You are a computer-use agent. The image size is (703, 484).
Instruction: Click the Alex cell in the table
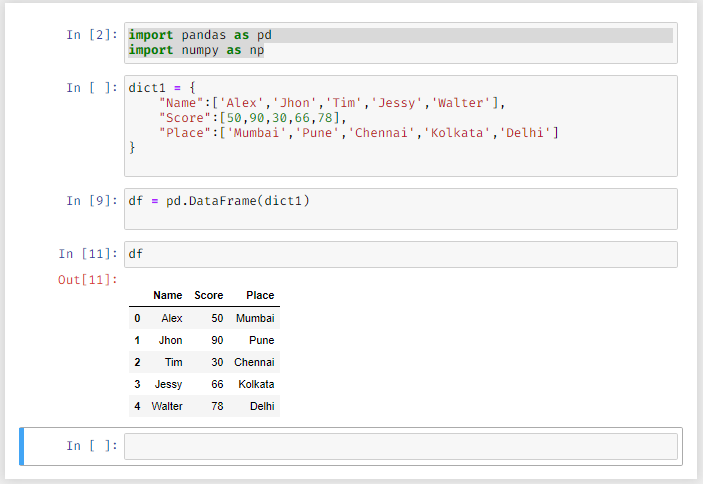click(172, 318)
